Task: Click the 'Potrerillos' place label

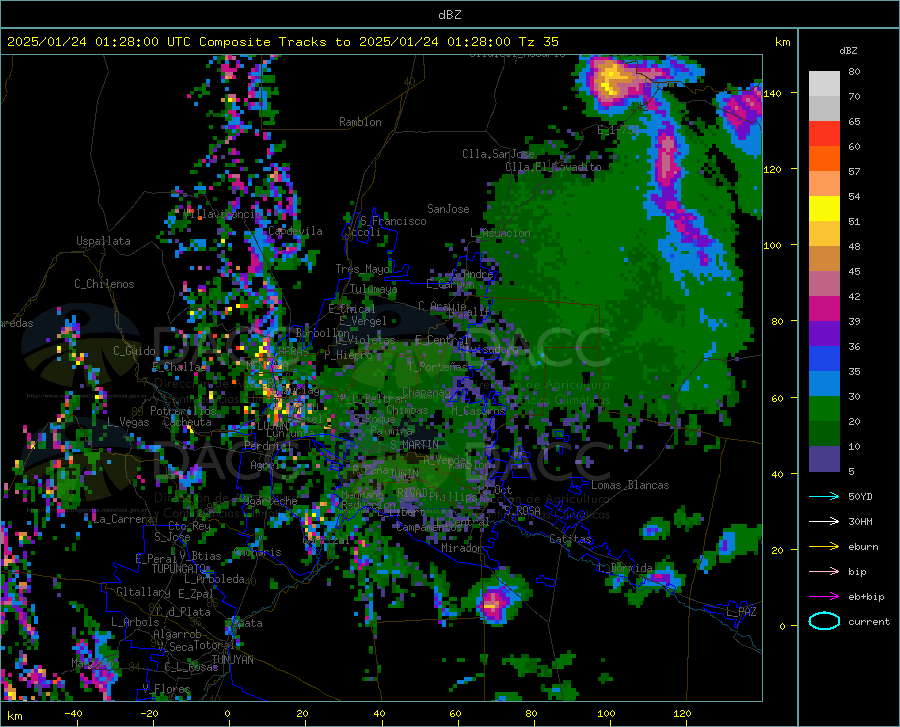Action: (x=183, y=411)
